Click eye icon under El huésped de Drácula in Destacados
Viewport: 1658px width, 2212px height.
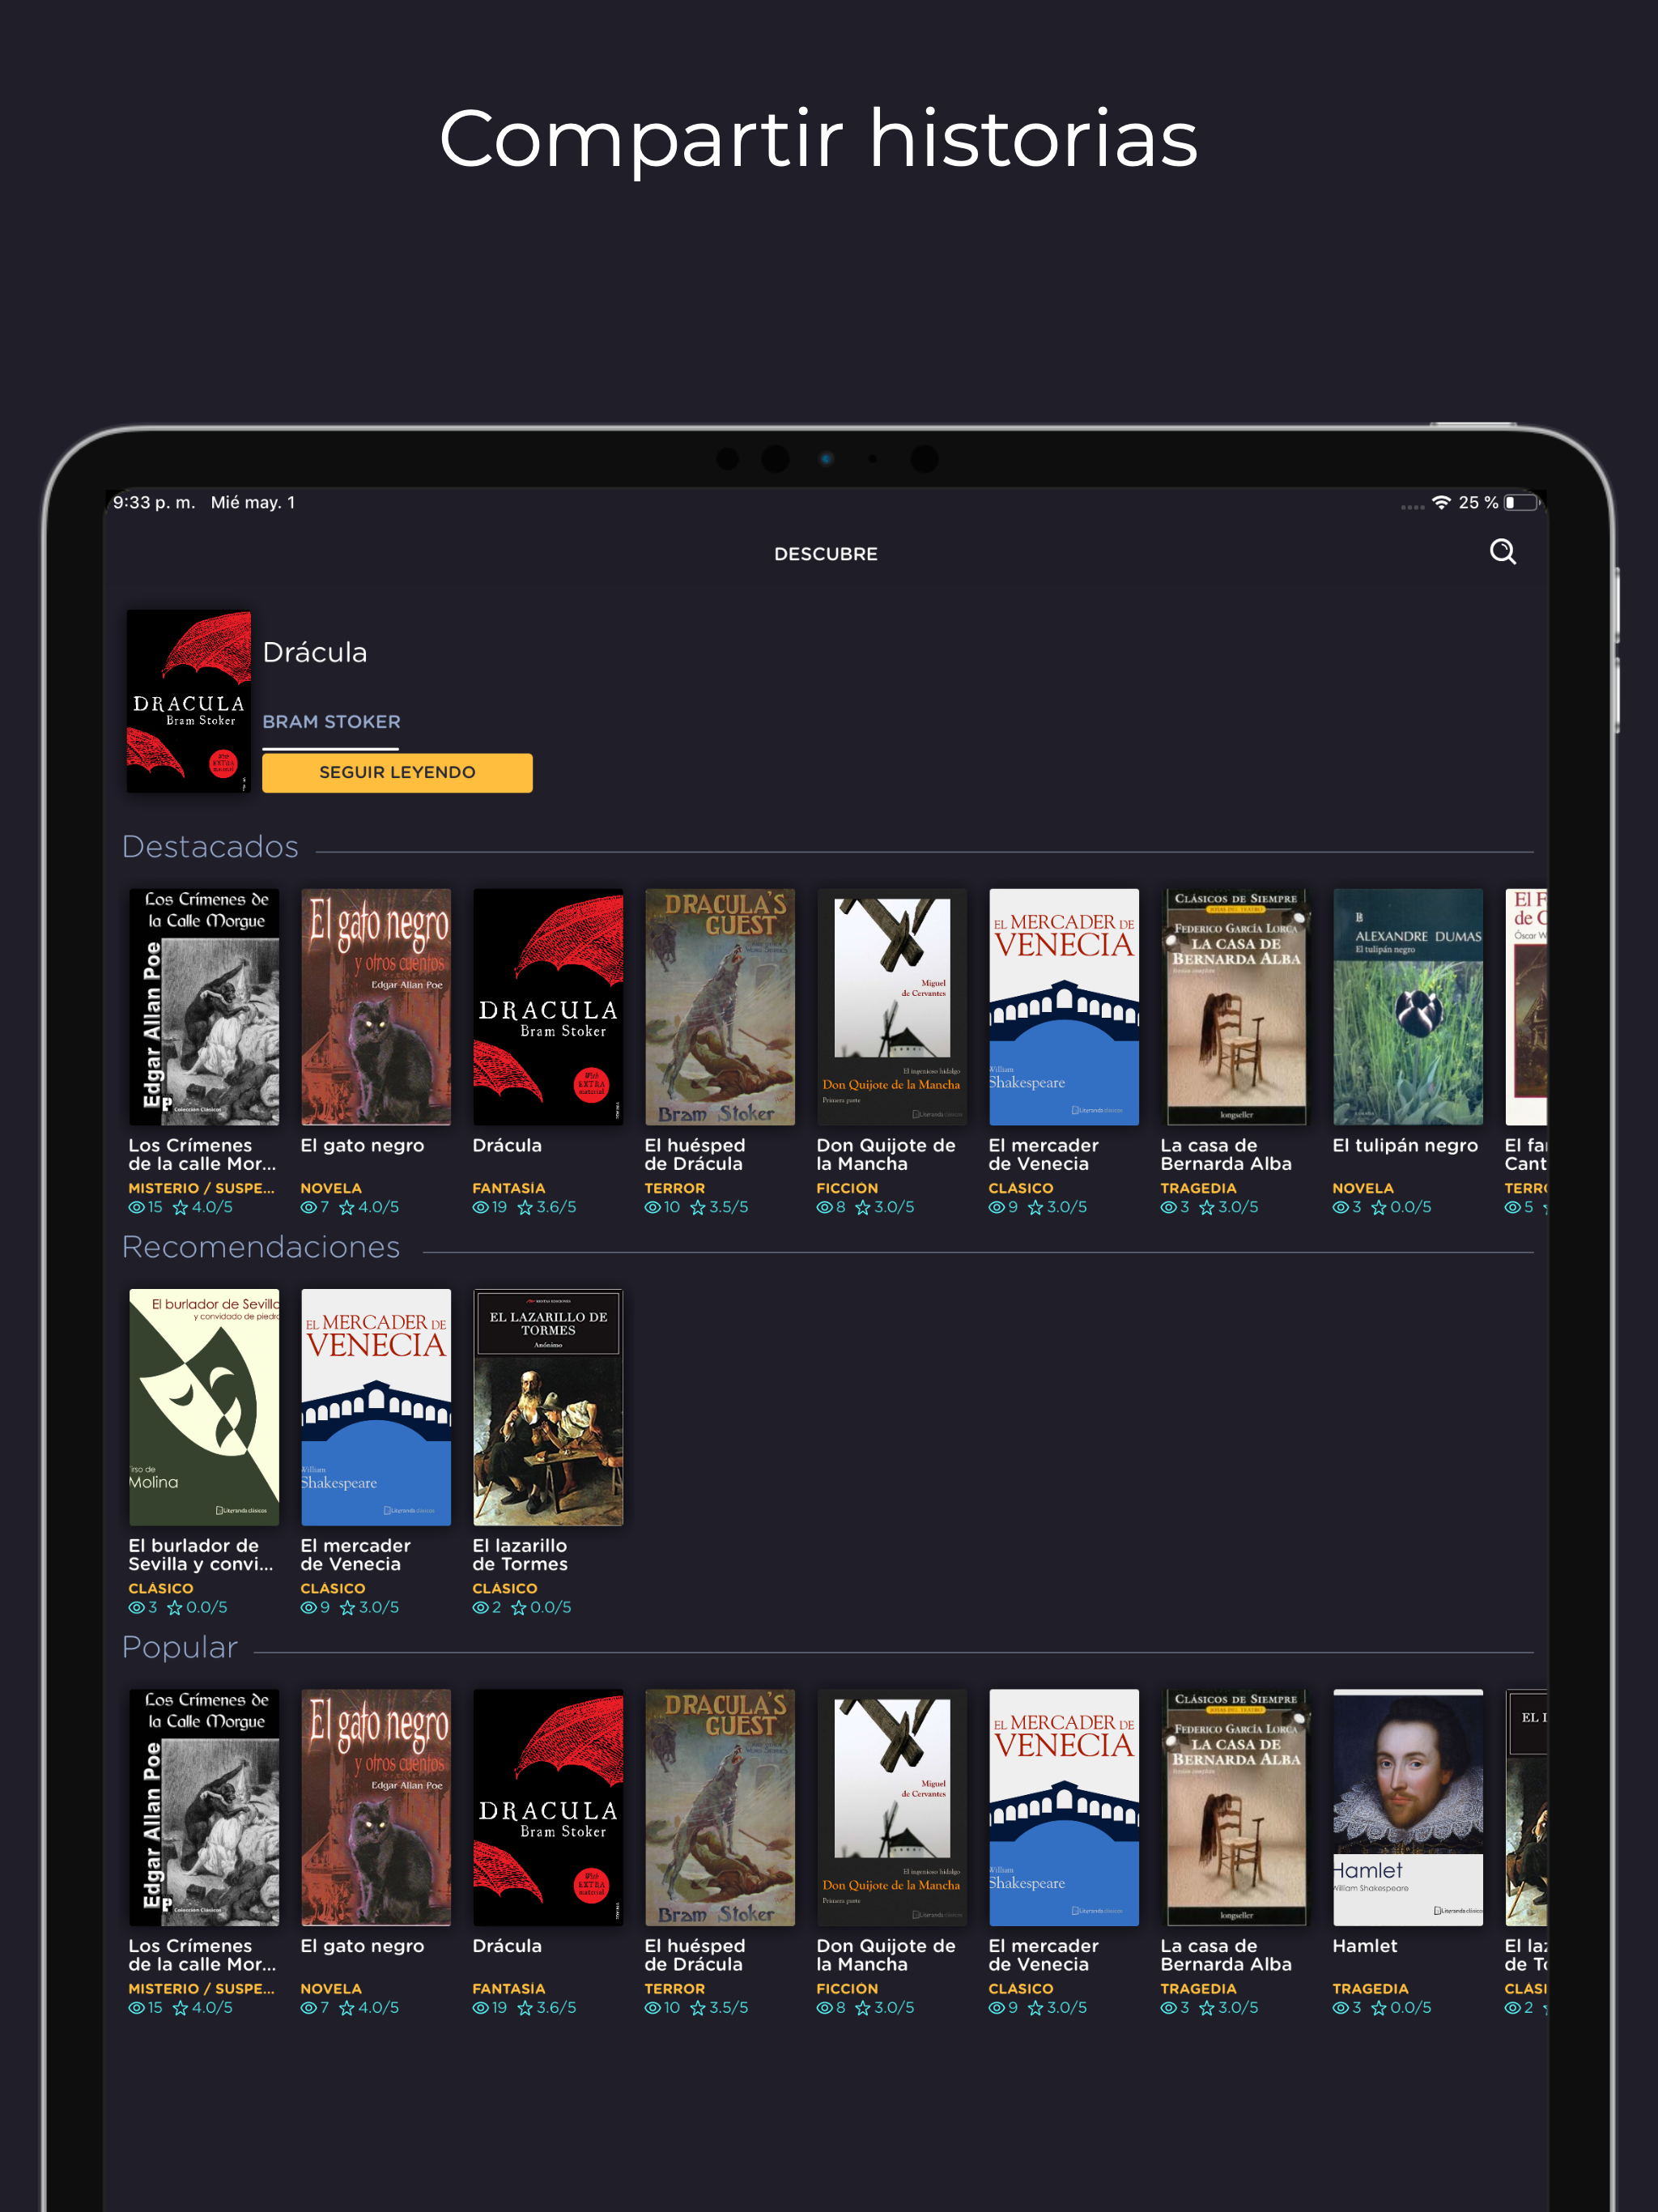653,1207
